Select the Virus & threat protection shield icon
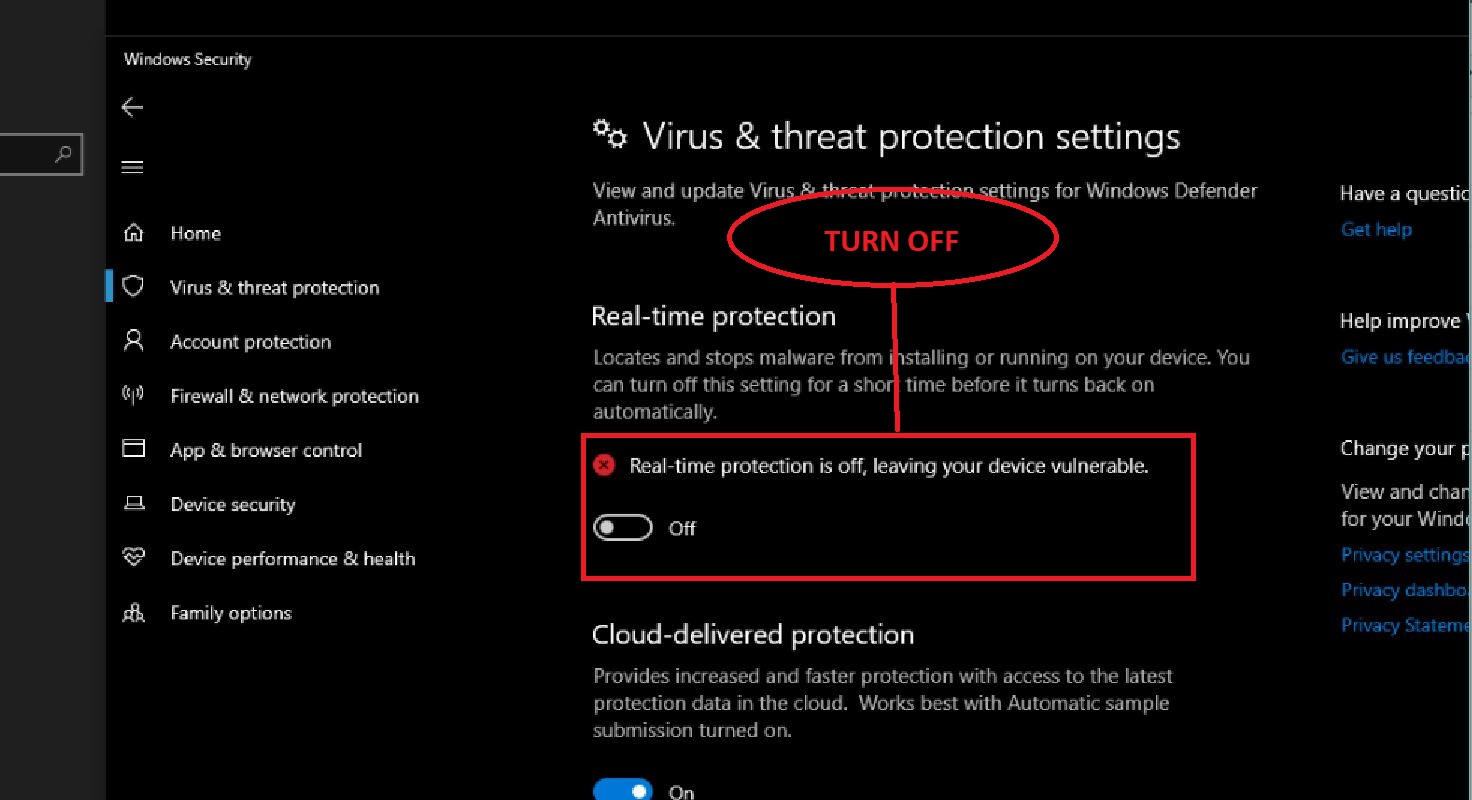Screen dimensions: 1472x800 (134, 287)
